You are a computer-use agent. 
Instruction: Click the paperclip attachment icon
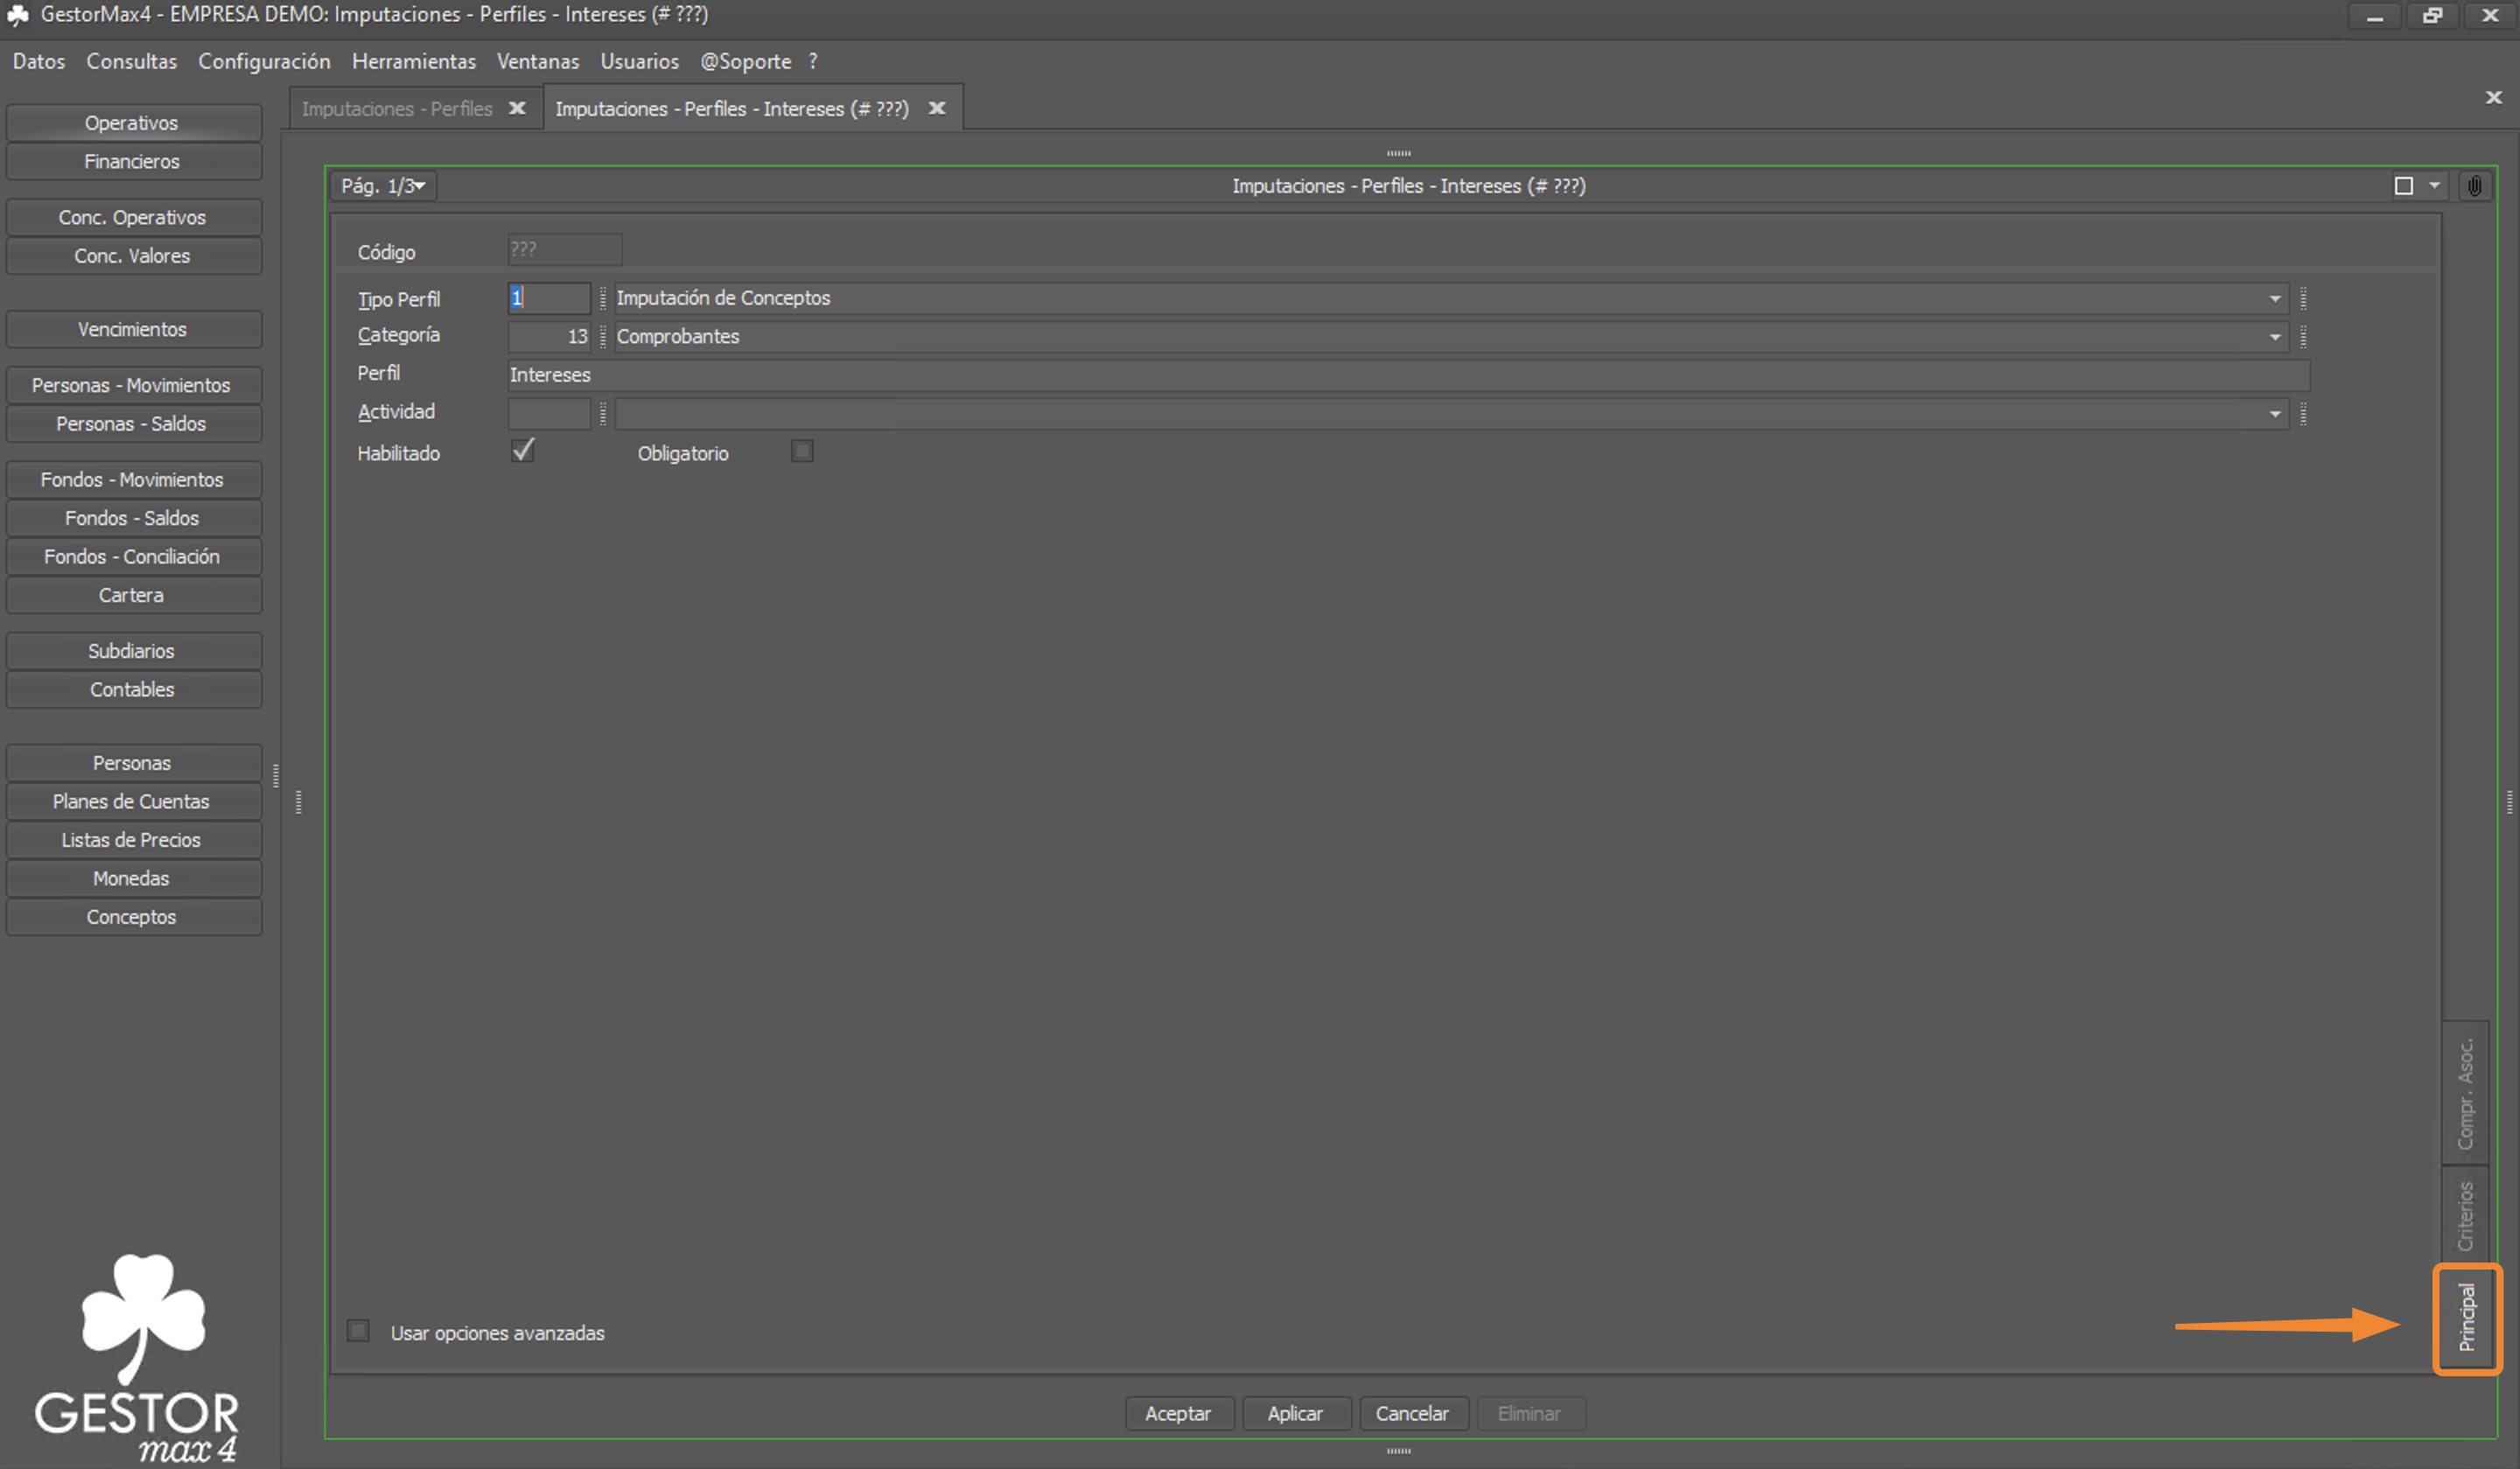[x=2474, y=186]
